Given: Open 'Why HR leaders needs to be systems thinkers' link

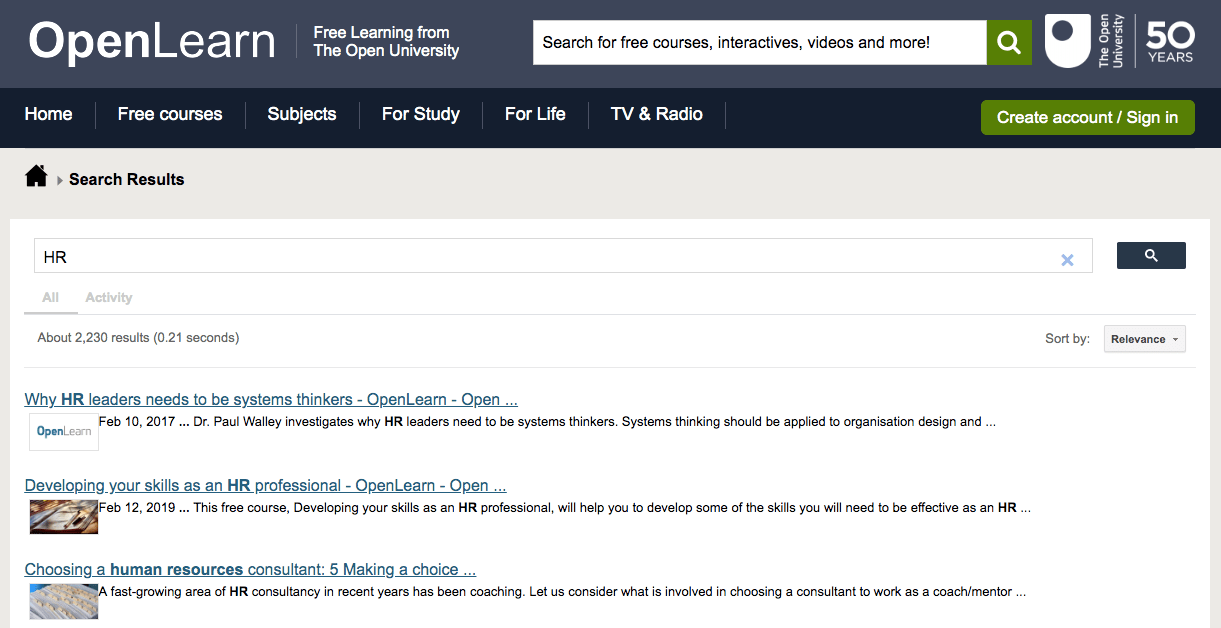Looking at the screenshot, I should 271,399.
